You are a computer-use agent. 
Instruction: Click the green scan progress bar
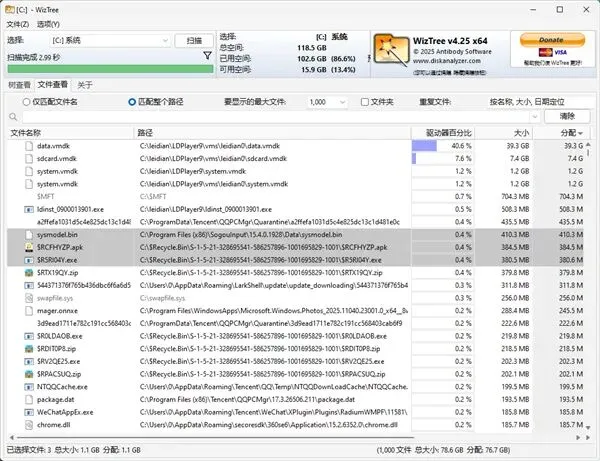pyautogui.click(x=111, y=69)
